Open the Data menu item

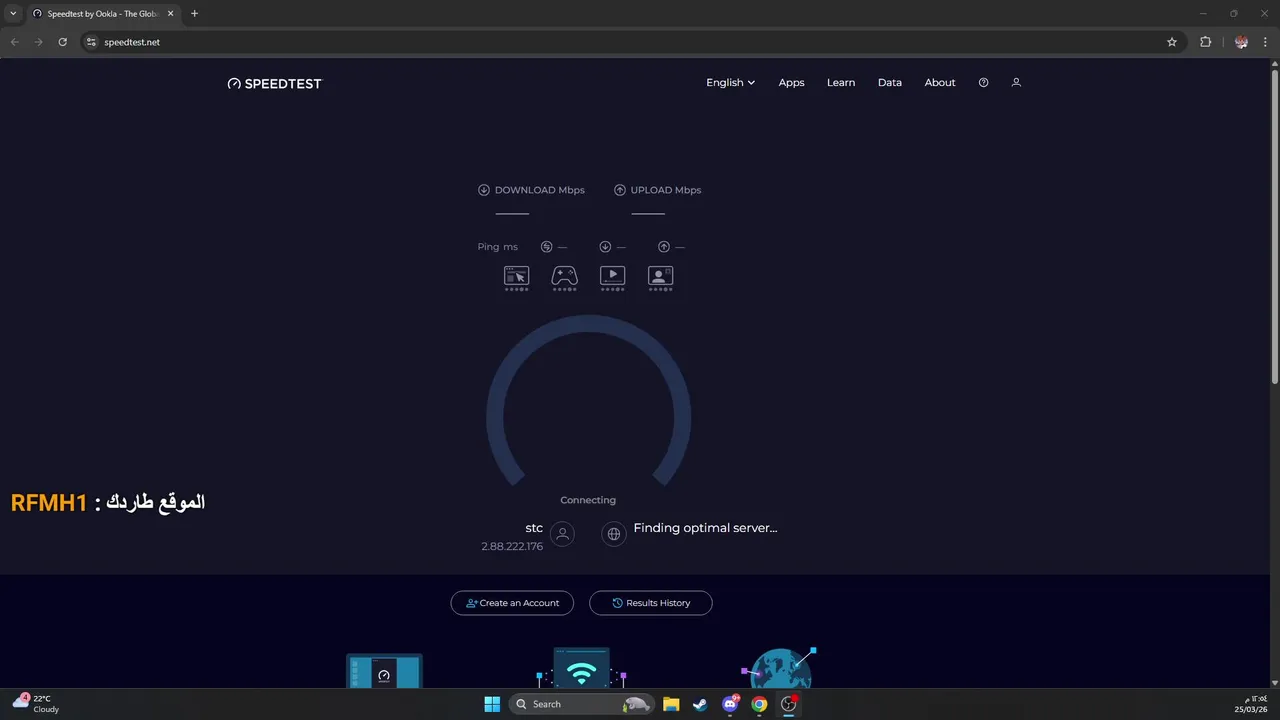(890, 83)
